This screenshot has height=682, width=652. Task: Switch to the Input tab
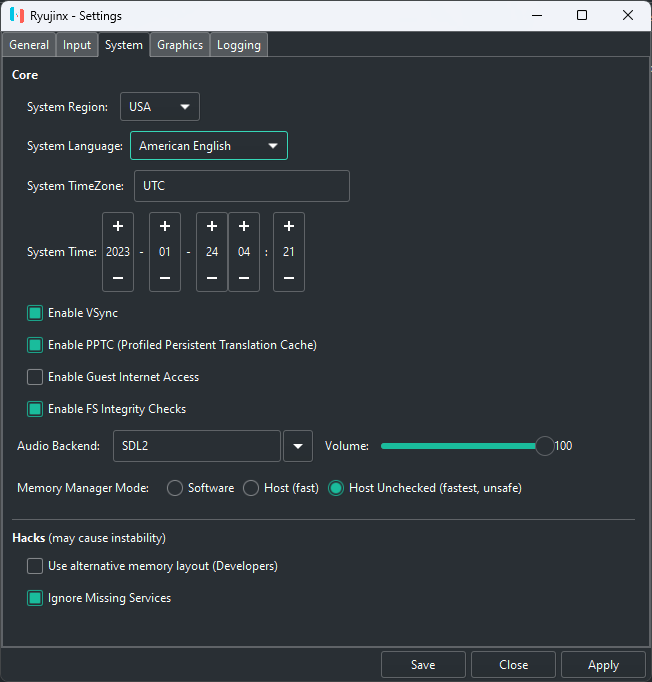(x=77, y=45)
